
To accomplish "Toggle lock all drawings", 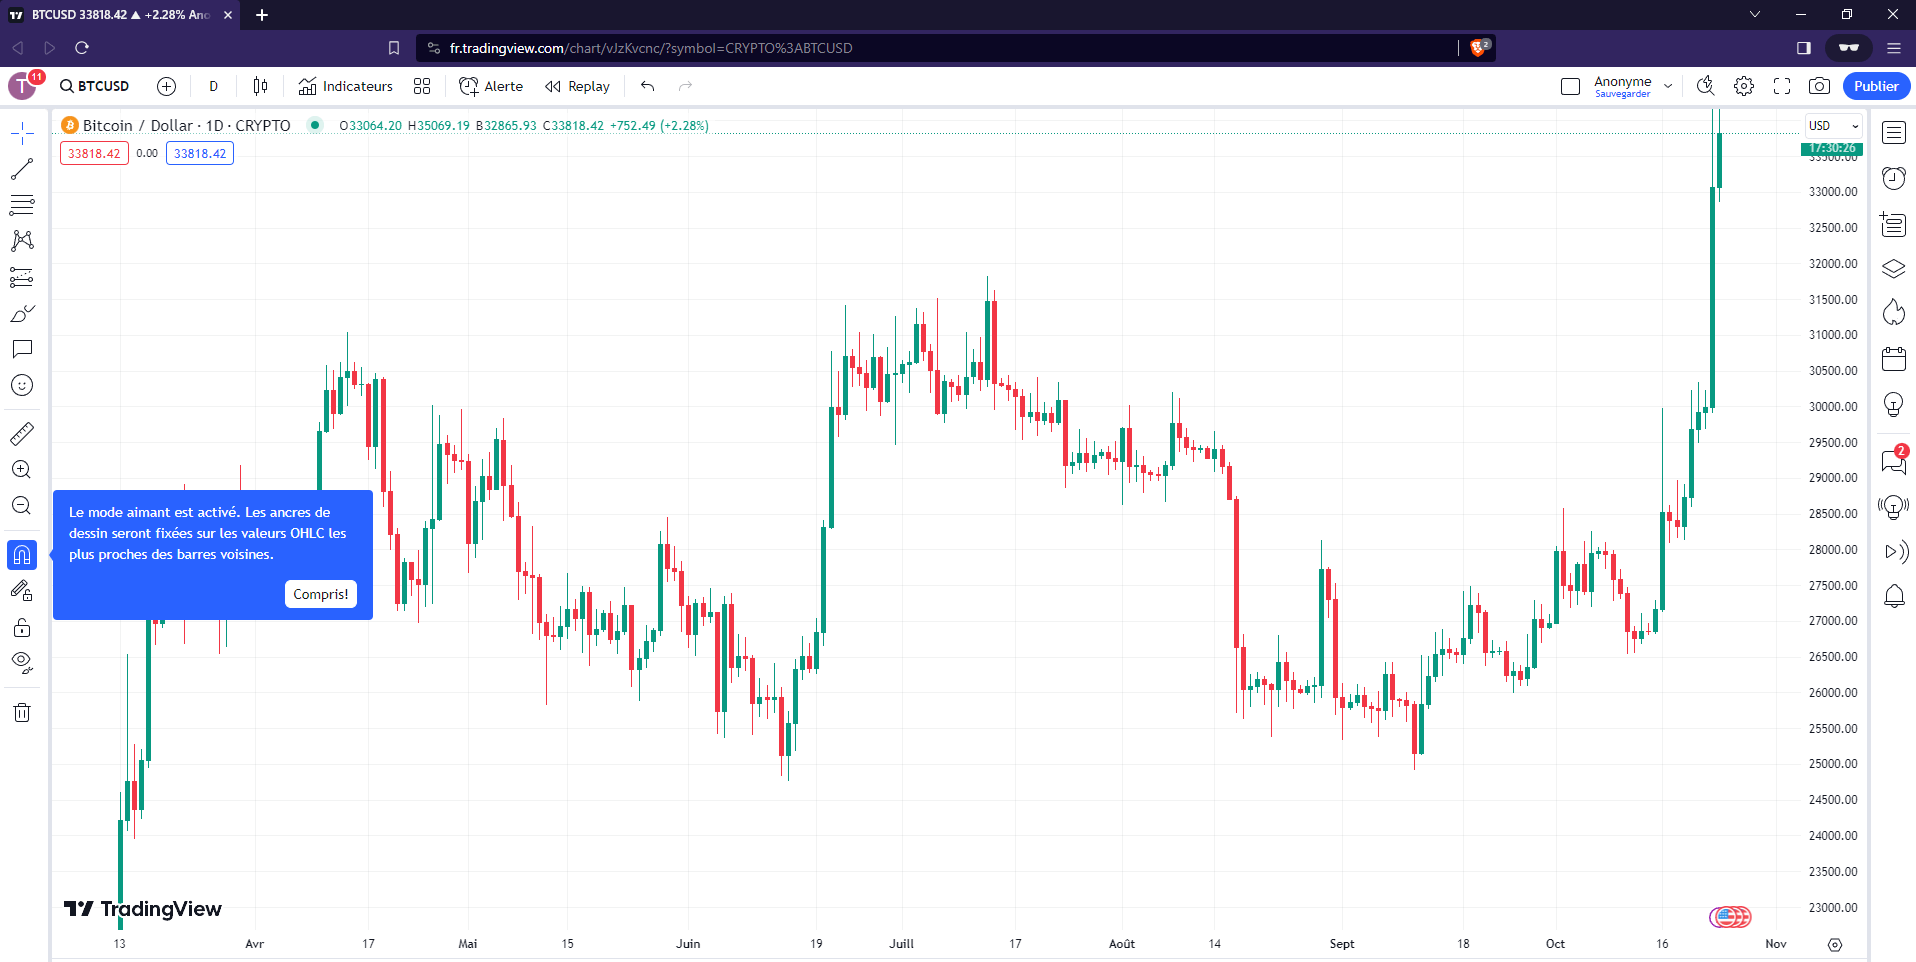I will (22, 627).
